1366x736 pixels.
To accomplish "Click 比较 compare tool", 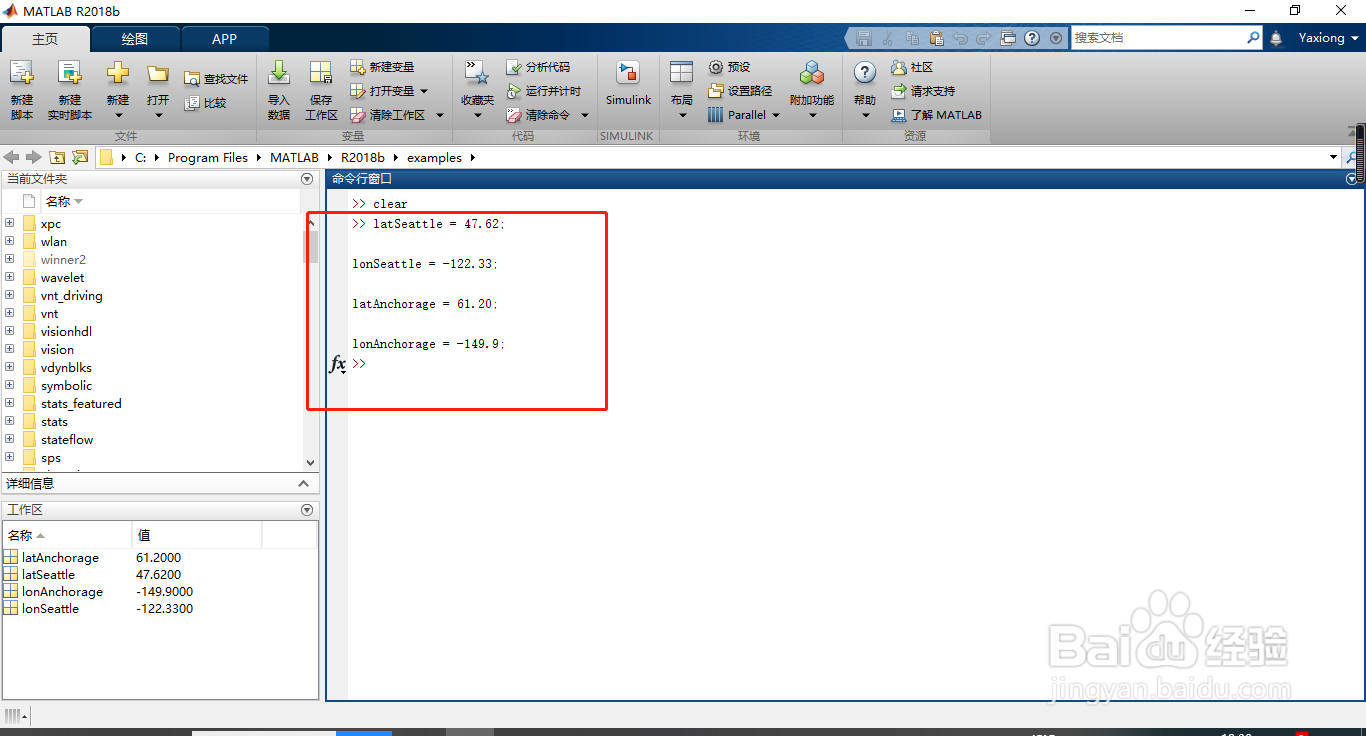I will point(206,103).
